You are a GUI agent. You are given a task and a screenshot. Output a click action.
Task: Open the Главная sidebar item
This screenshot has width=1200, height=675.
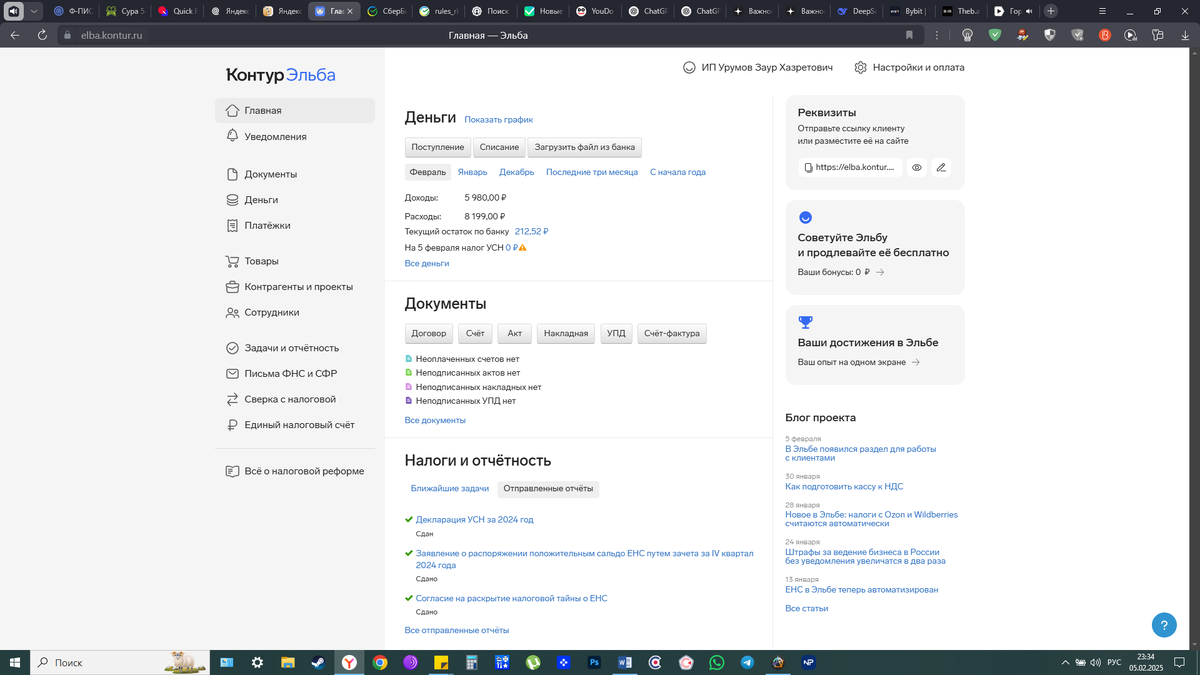(295, 111)
